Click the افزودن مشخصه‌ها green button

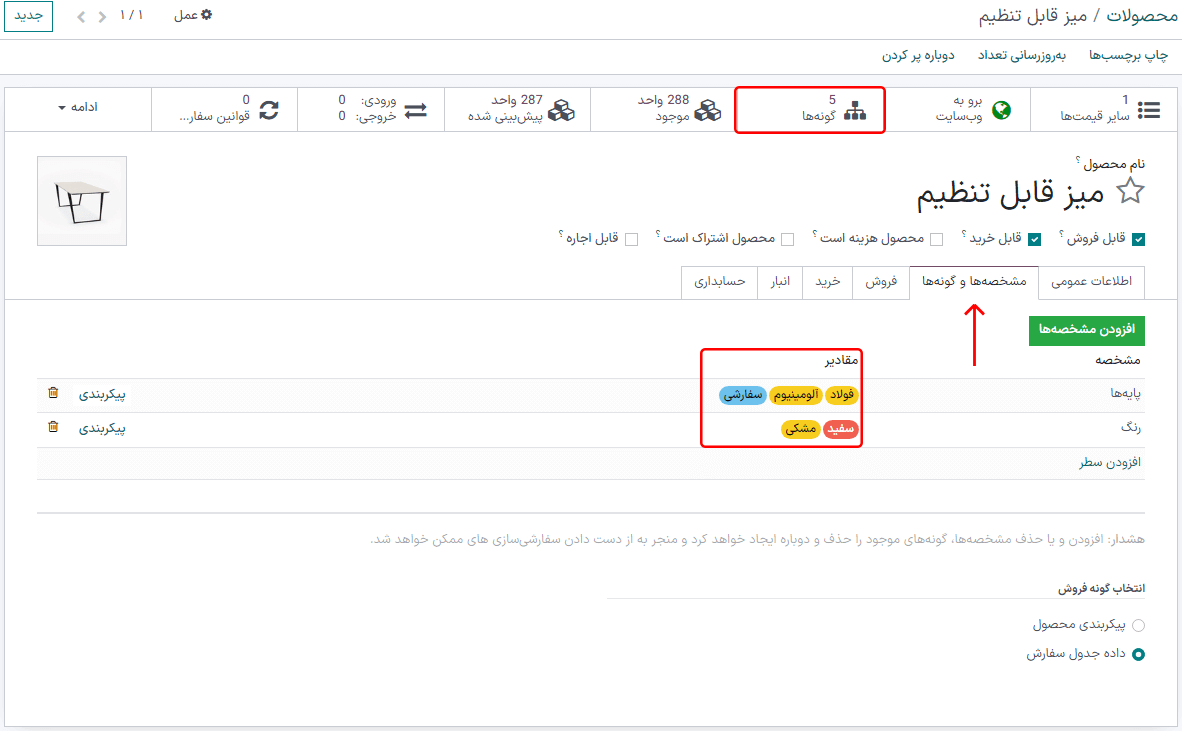pos(1086,330)
